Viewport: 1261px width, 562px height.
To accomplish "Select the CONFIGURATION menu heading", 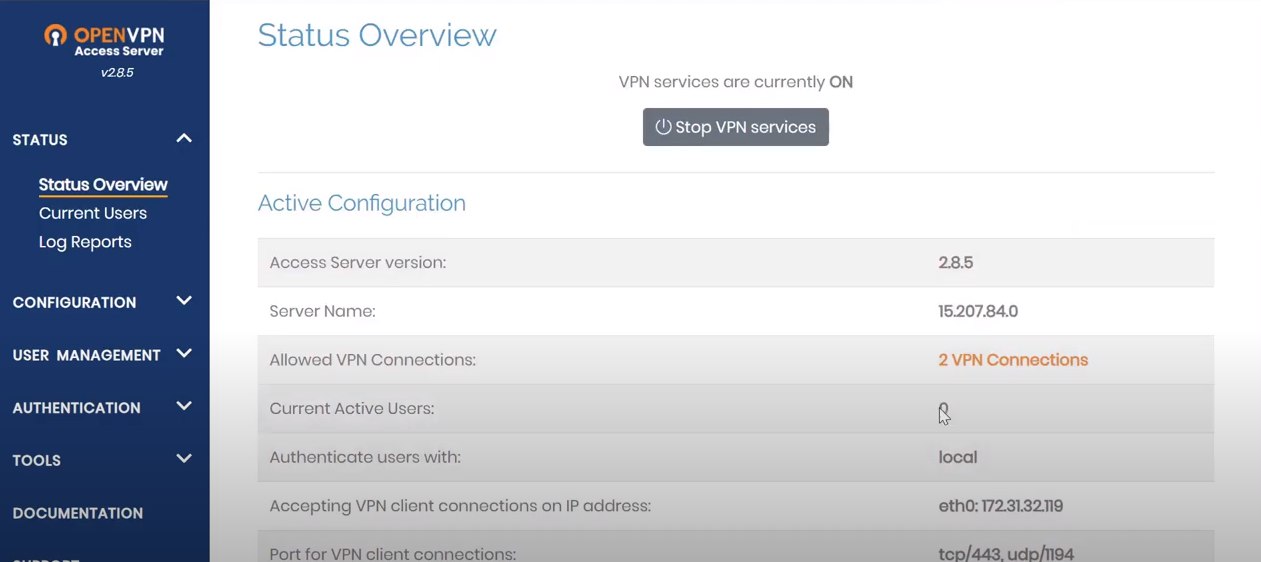I will click(74, 302).
